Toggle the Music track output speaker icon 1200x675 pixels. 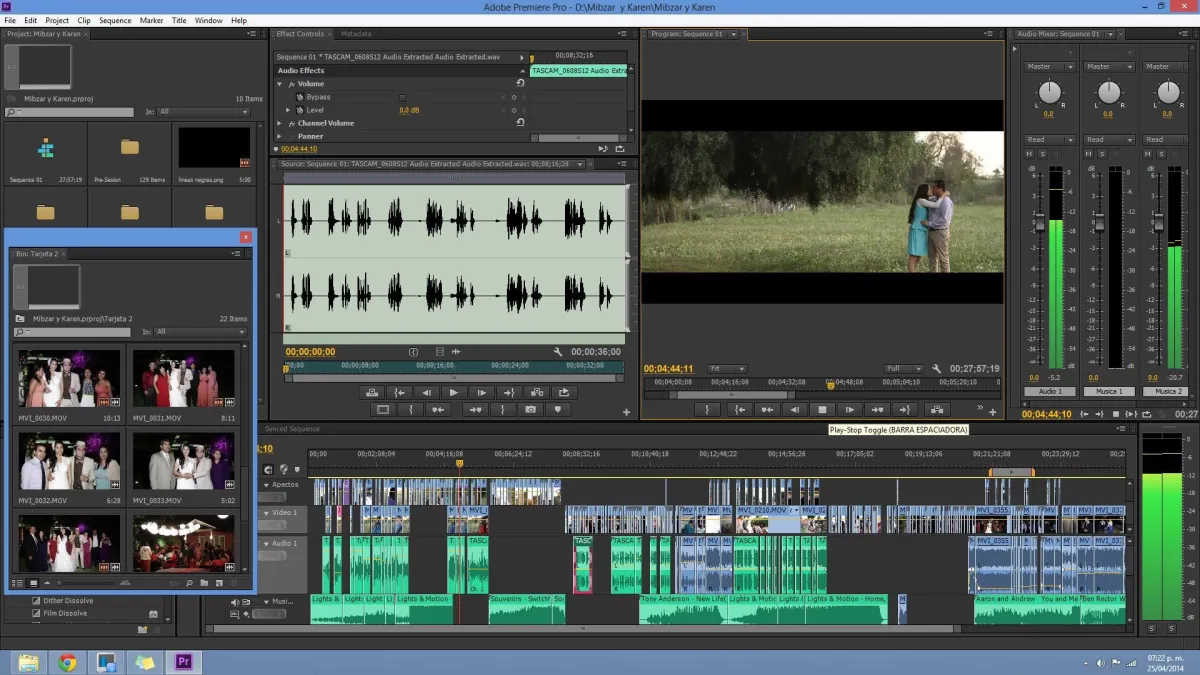point(235,602)
